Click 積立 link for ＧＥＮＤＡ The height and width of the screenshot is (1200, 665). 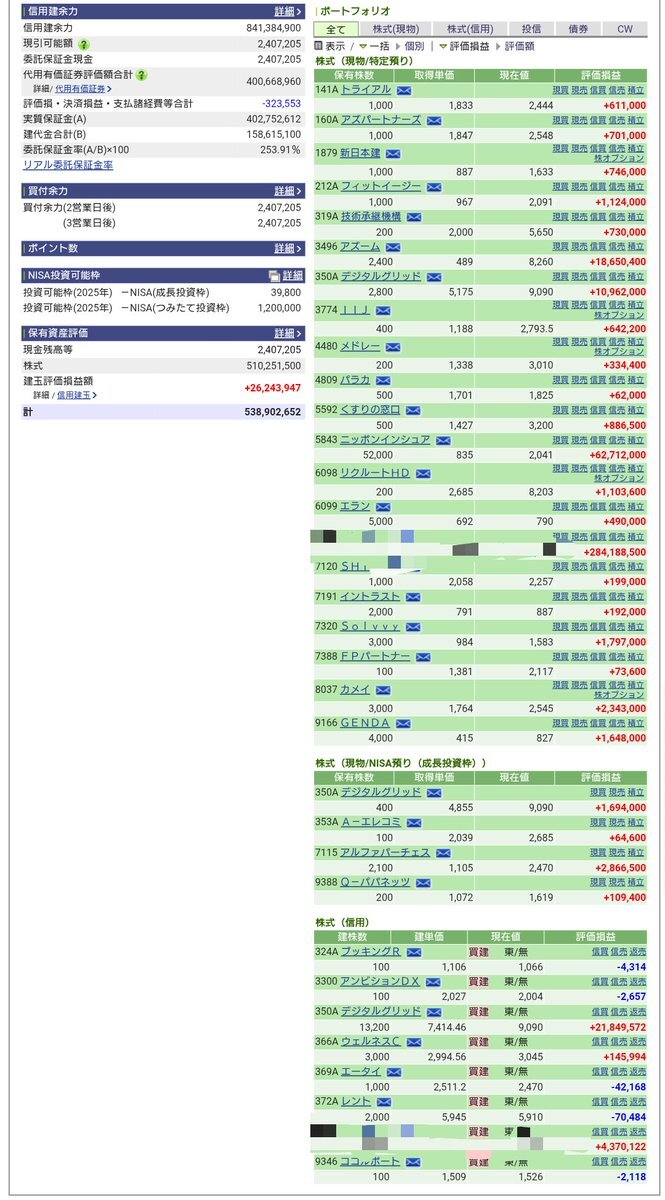tap(637, 723)
